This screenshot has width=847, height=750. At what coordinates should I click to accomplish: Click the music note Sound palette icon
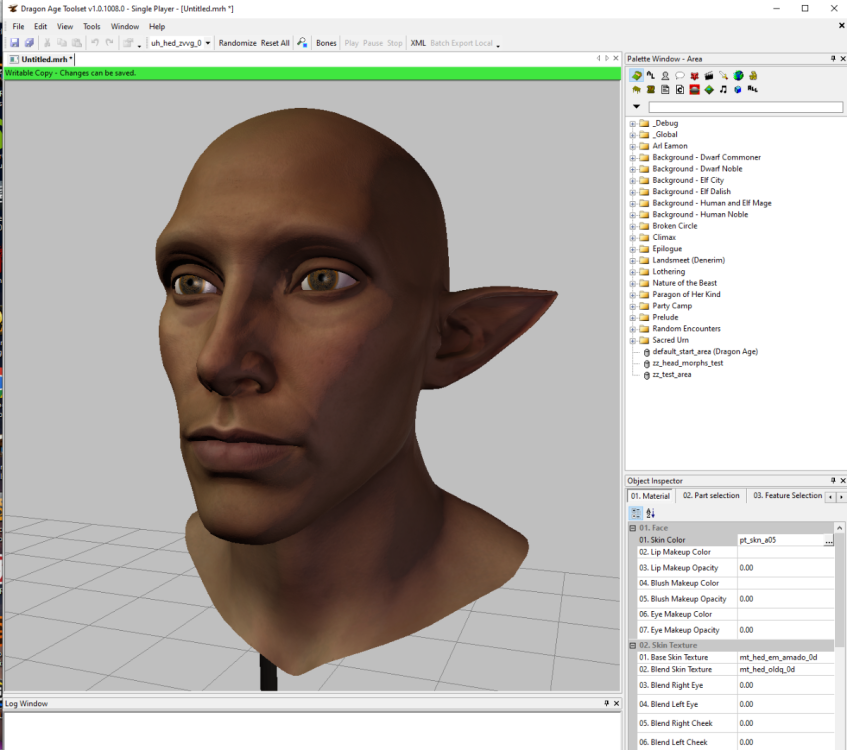click(x=723, y=90)
